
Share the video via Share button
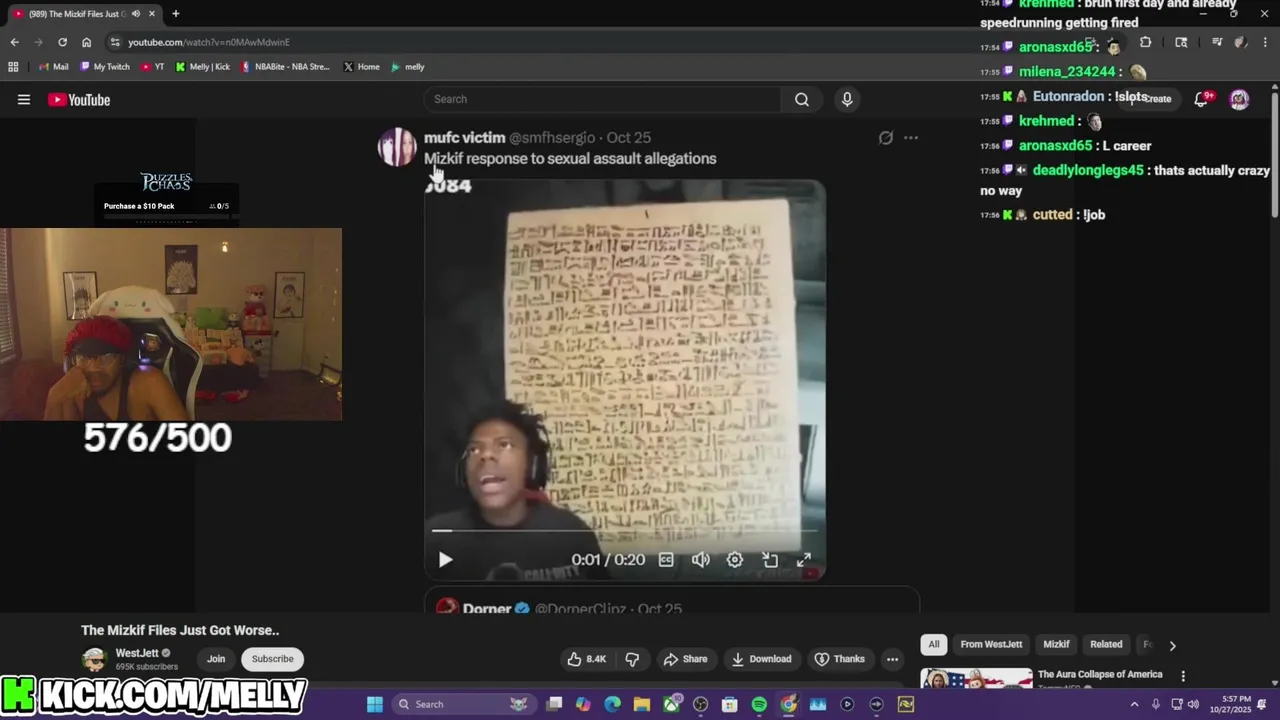click(x=685, y=659)
